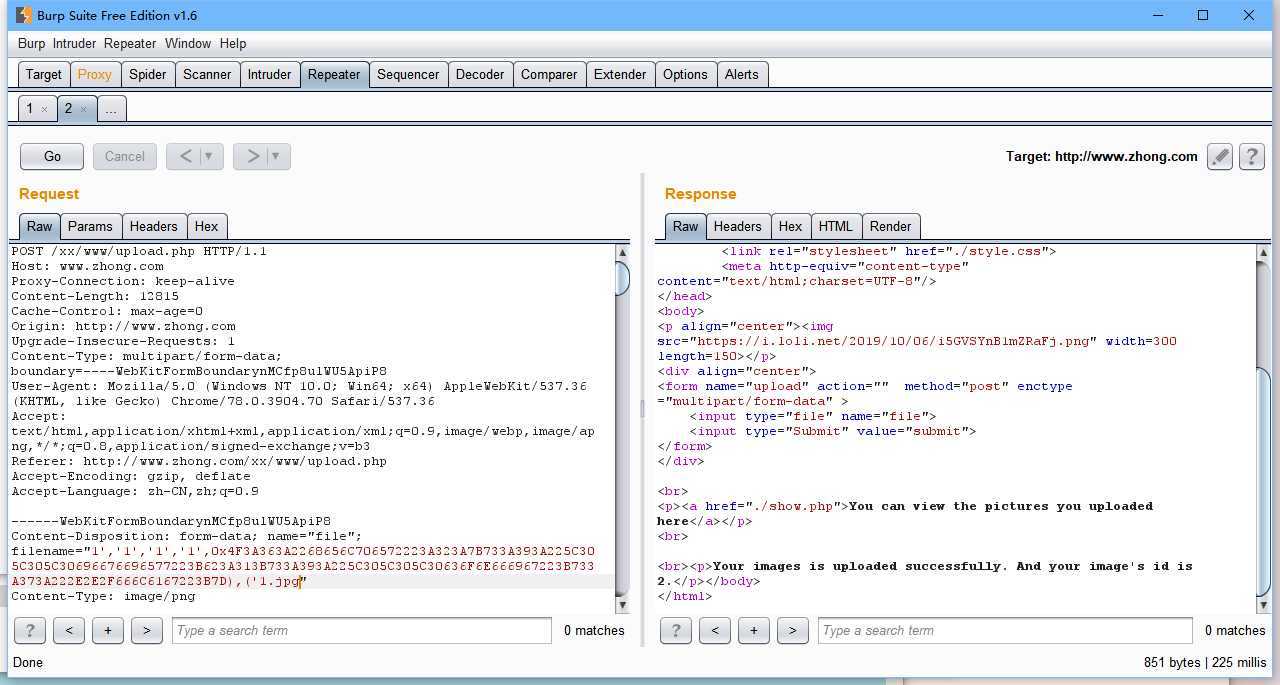Viewport: 1280px width, 685px height.
Task: Switch to the Intruder tool tab
Action: point(270,74)
